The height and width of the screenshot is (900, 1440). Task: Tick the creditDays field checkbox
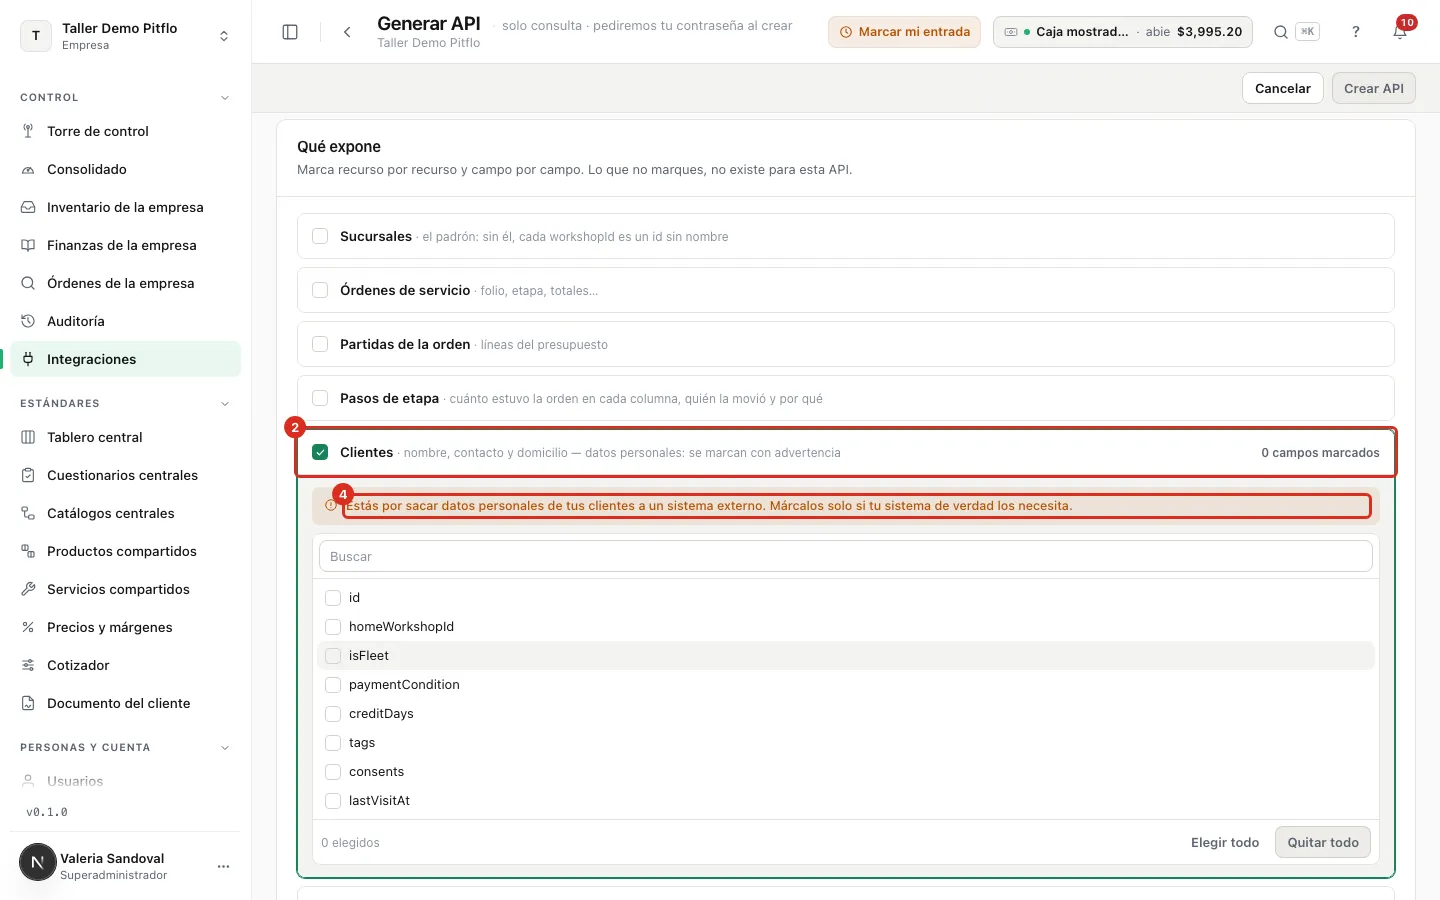pos(333,714)
